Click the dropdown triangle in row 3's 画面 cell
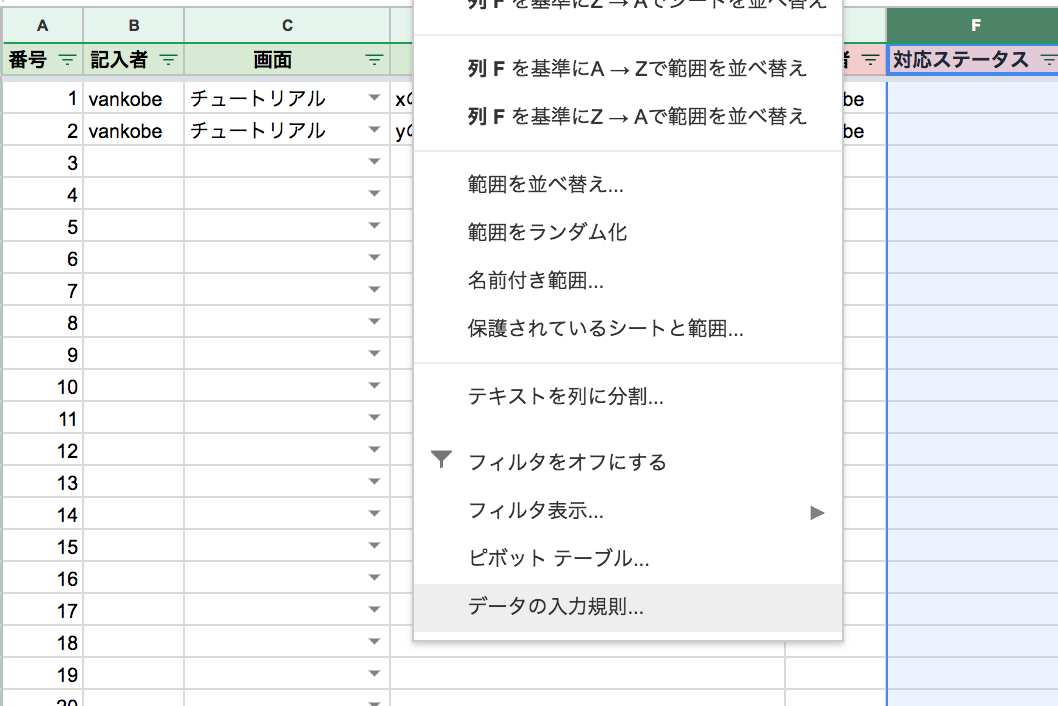 point(376,162)
